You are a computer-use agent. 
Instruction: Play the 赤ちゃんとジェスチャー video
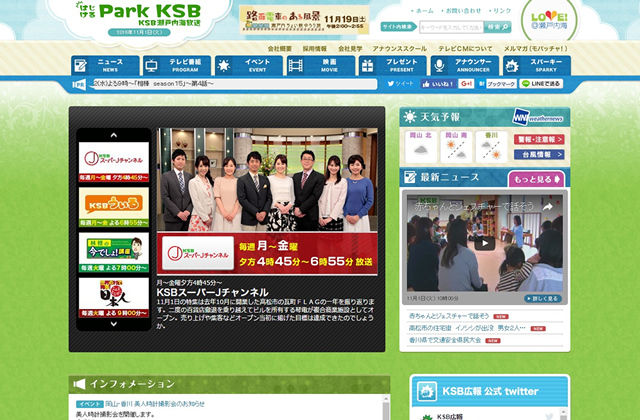[484, 244]
